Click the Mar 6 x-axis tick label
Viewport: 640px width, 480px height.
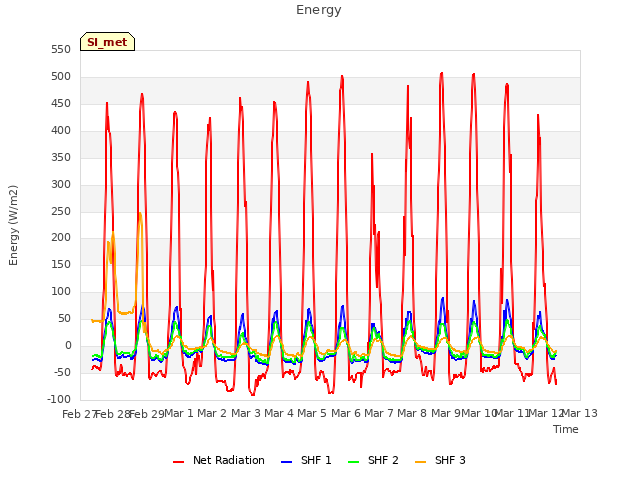[346, 413]
